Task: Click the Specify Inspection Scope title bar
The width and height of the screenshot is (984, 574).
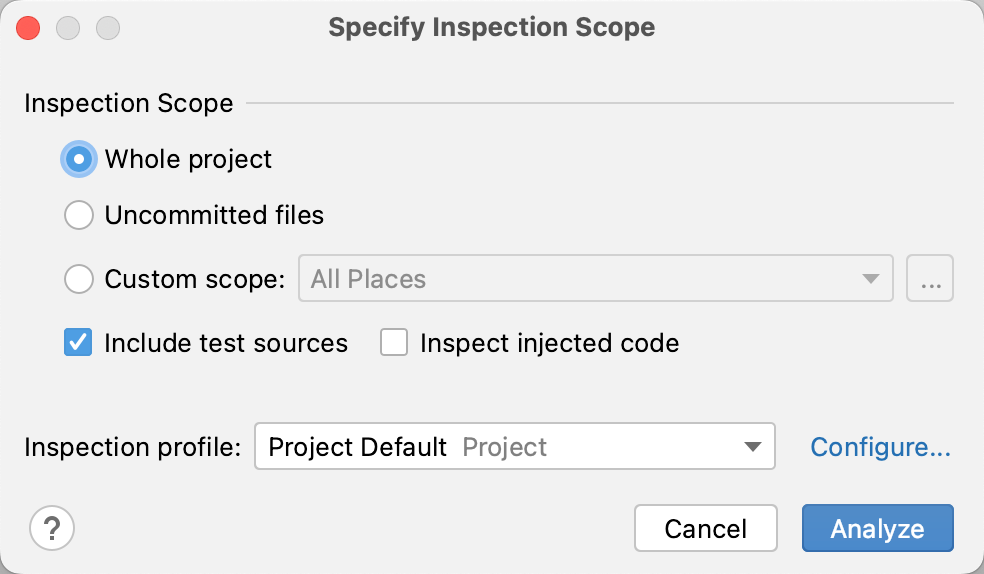Action: pos(491,28)
